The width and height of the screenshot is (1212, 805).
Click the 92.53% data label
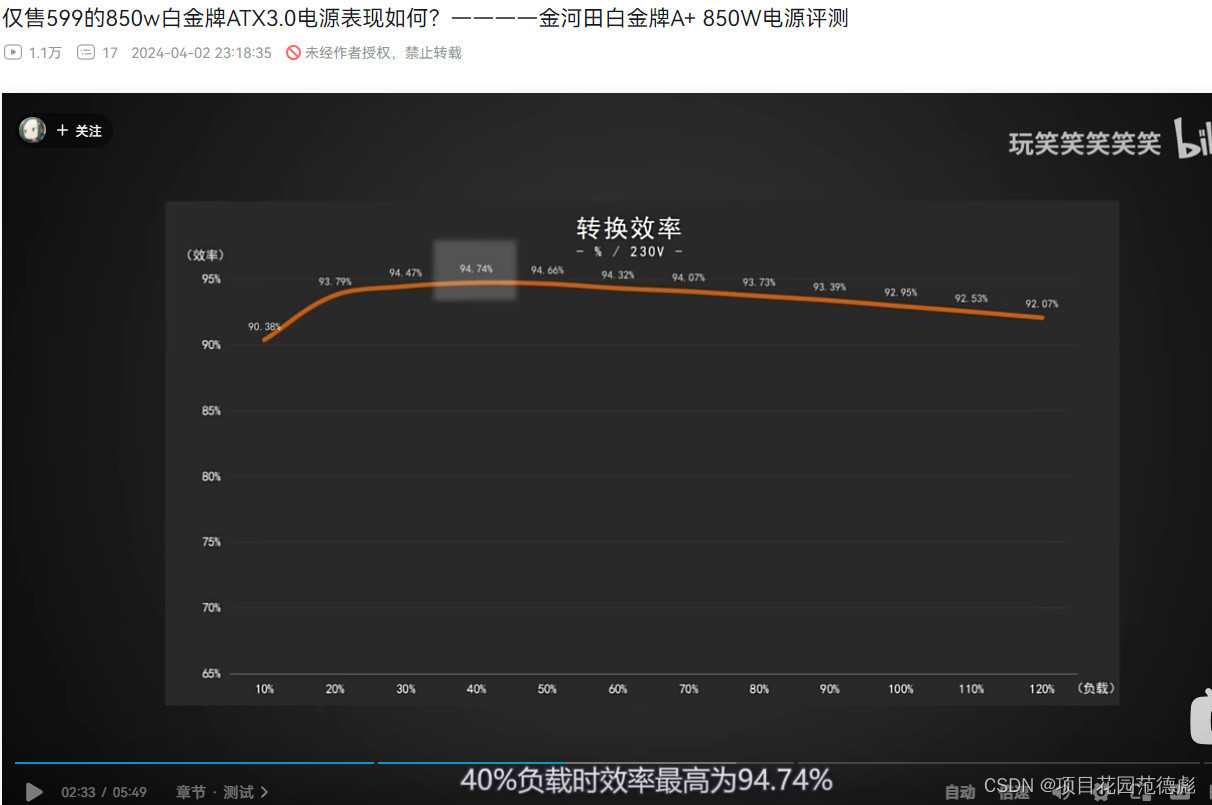(x=971, y=298)
